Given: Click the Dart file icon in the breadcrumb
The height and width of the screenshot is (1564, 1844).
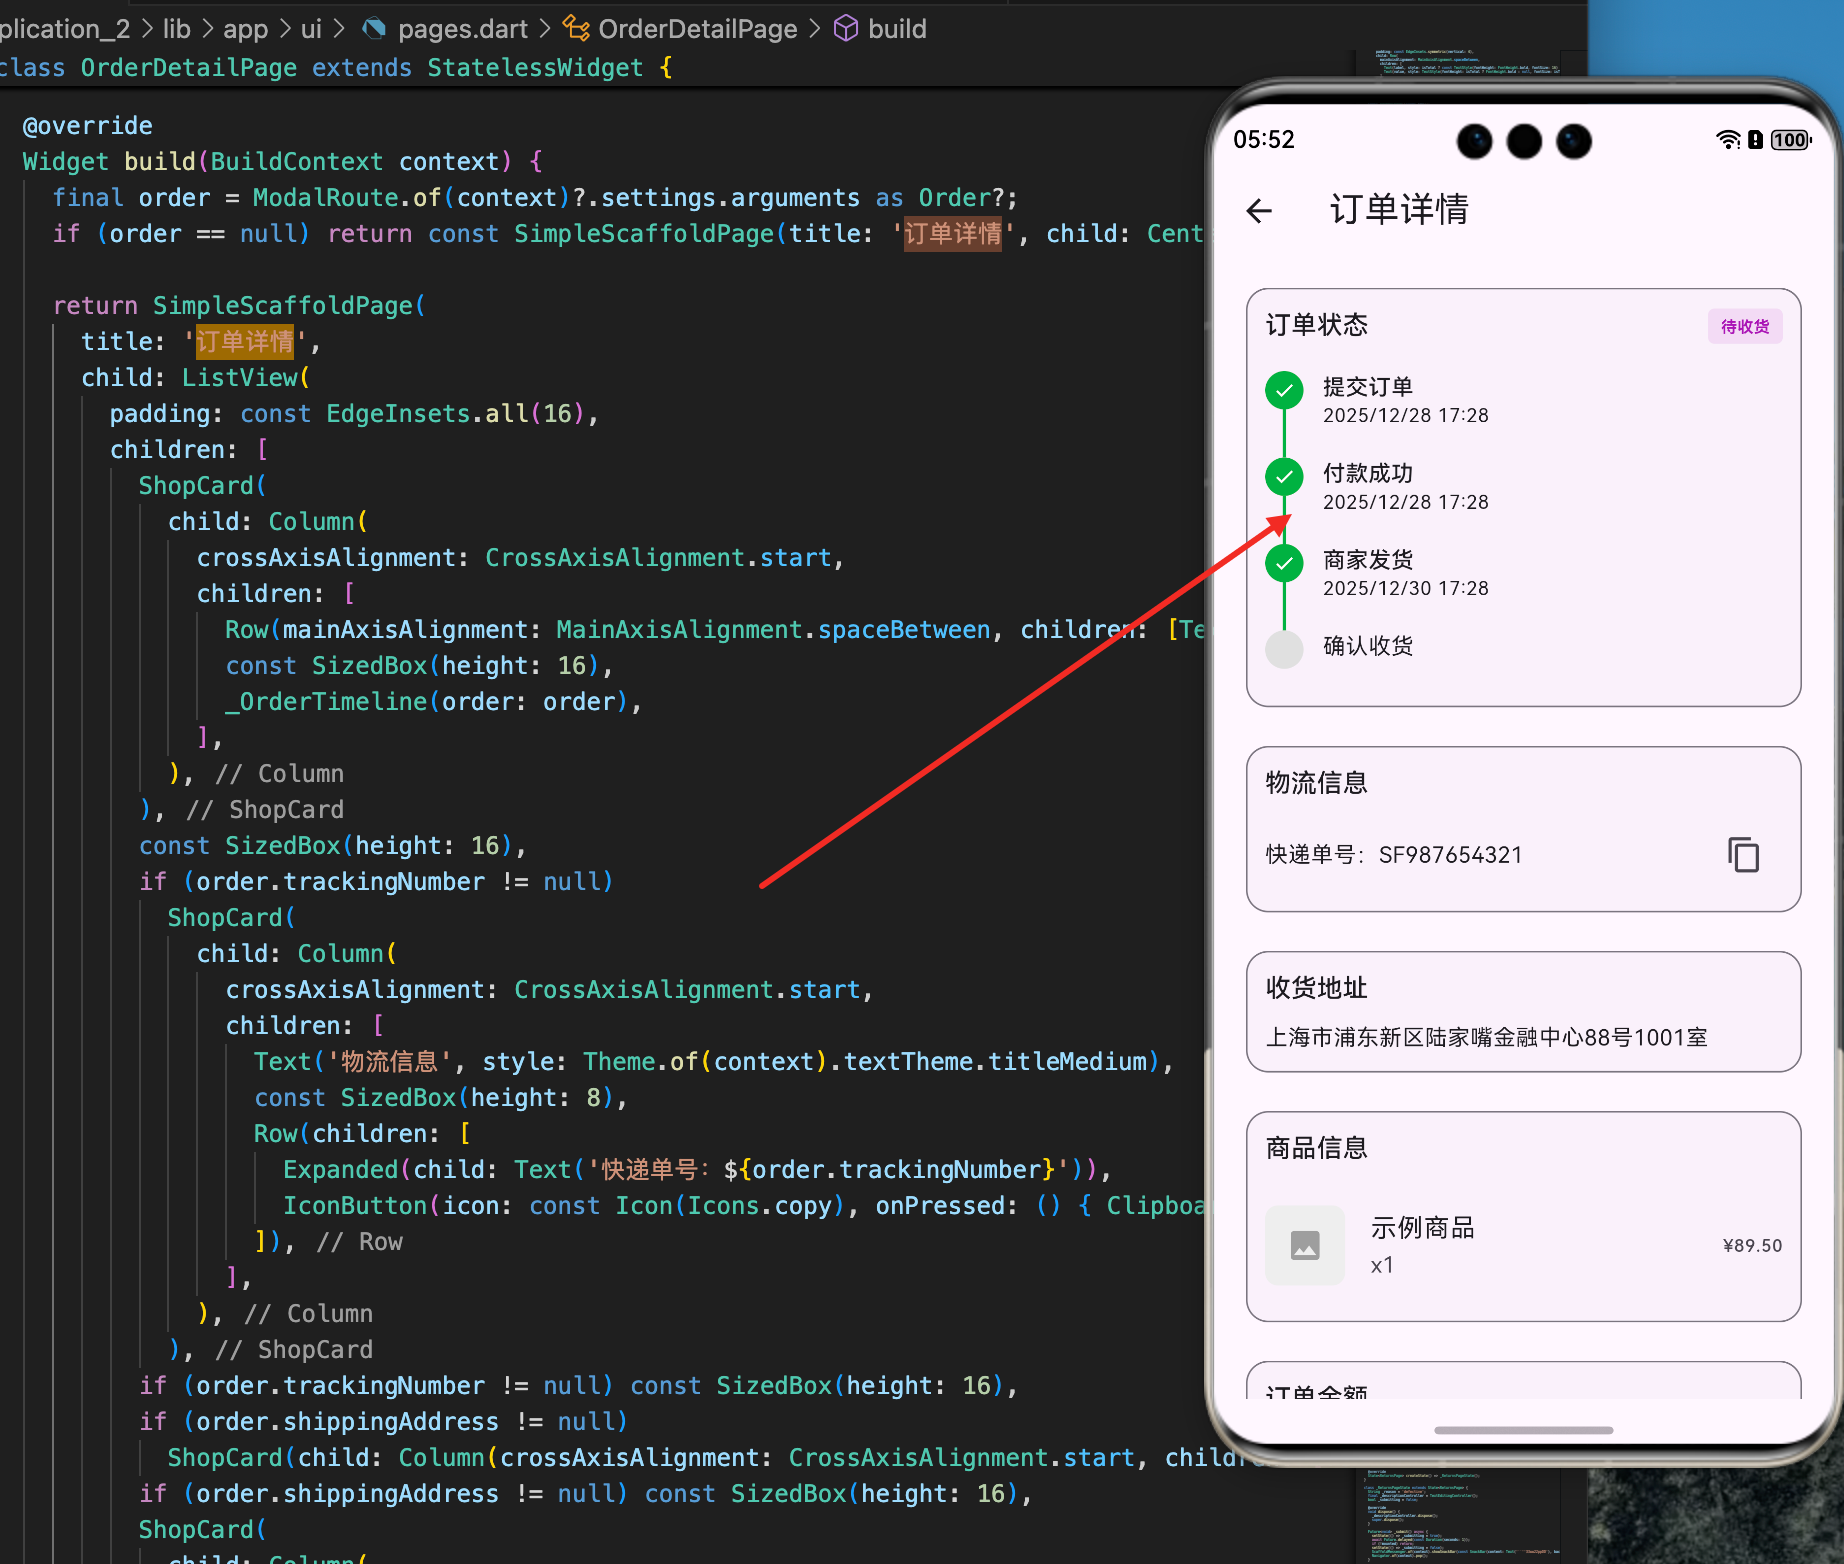Looking at the screenshot, I should [374, 29].
